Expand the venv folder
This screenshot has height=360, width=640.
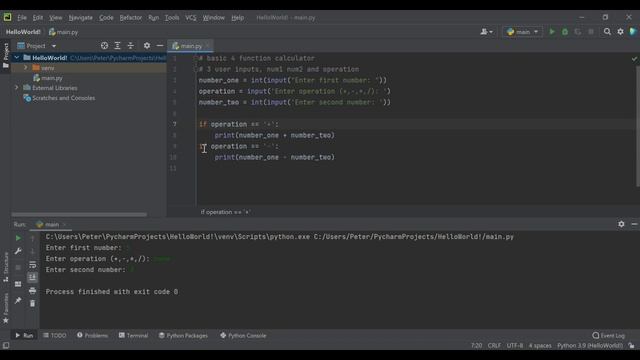point(26,68)
